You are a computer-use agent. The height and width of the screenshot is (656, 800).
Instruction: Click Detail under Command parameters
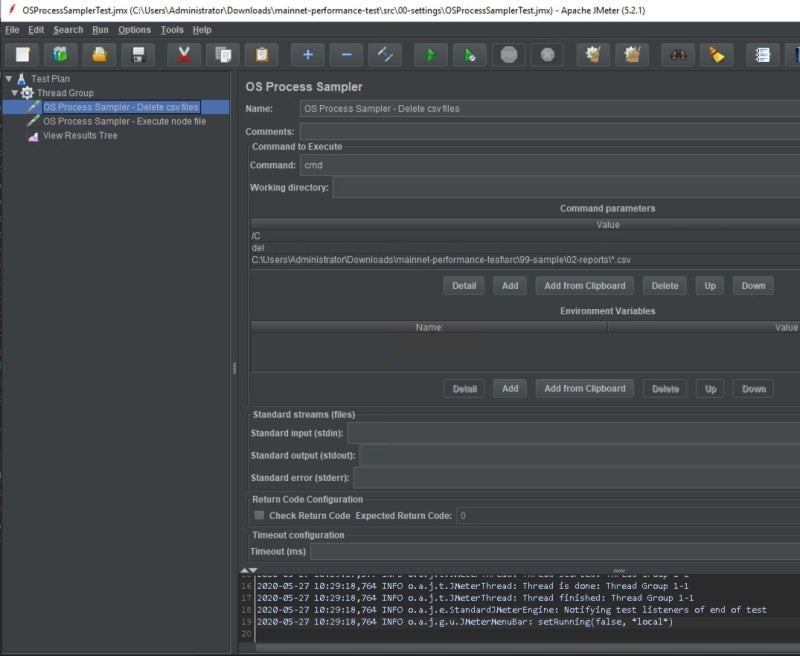pyautogui.click(x=464, y=286)
